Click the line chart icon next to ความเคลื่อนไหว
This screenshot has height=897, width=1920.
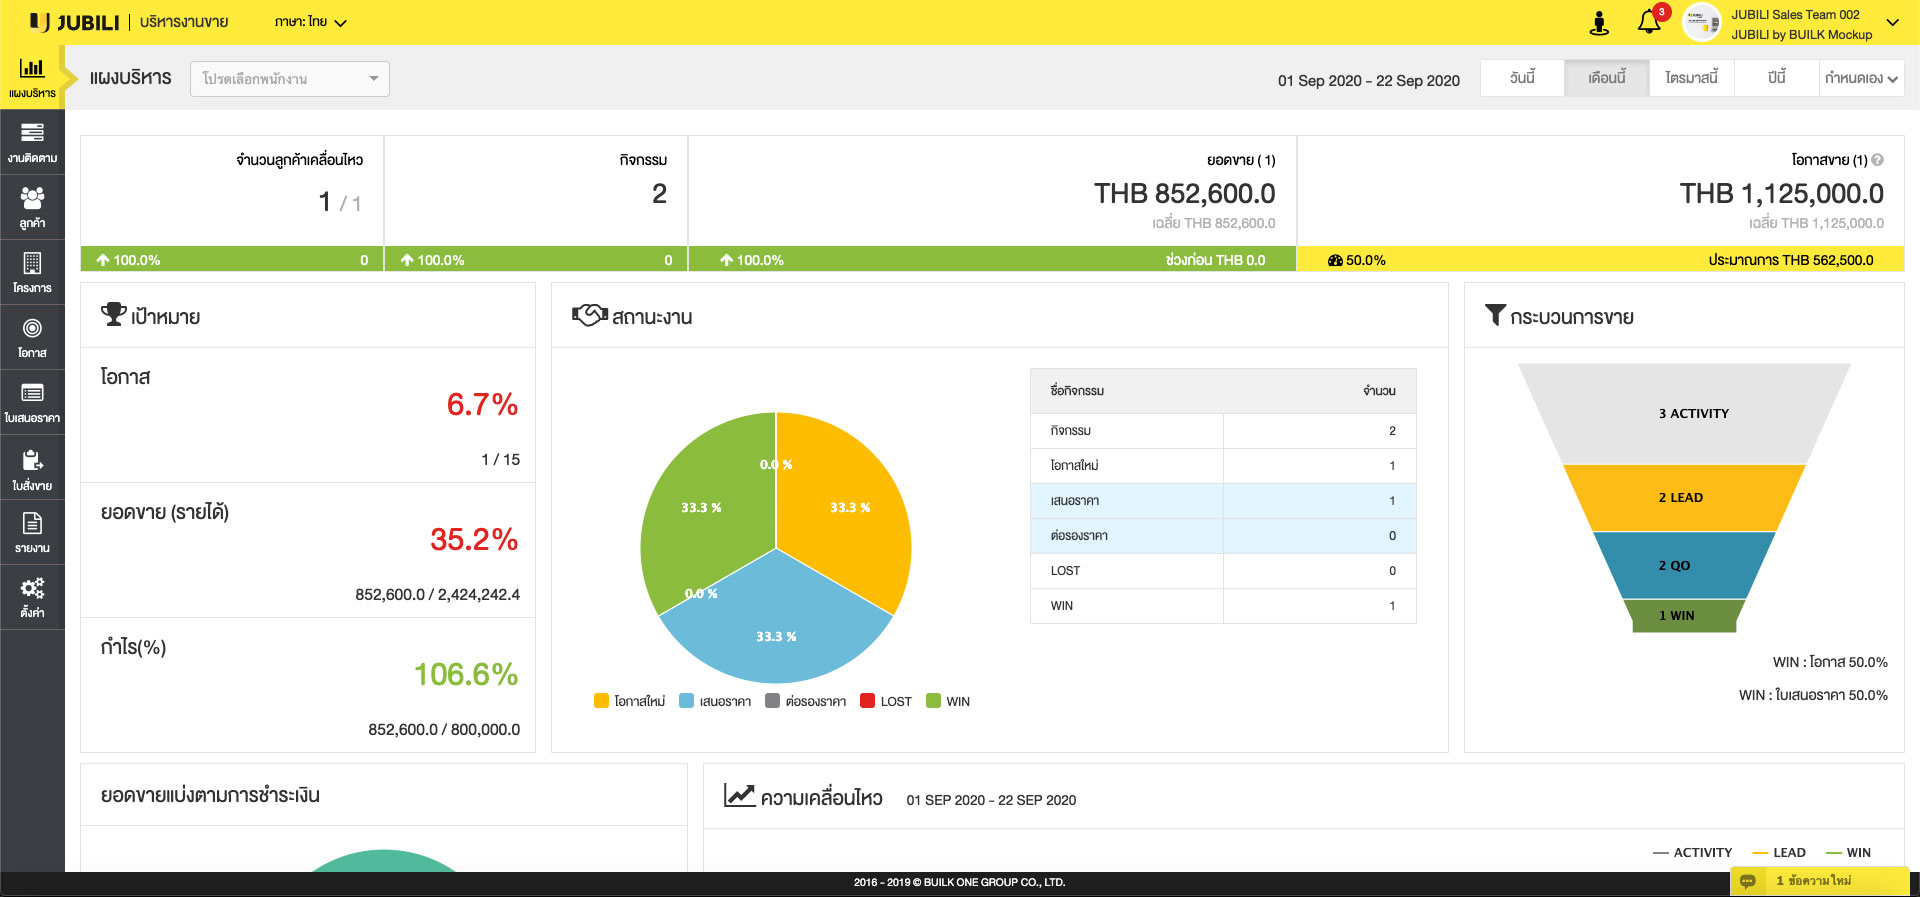[739, 795]
